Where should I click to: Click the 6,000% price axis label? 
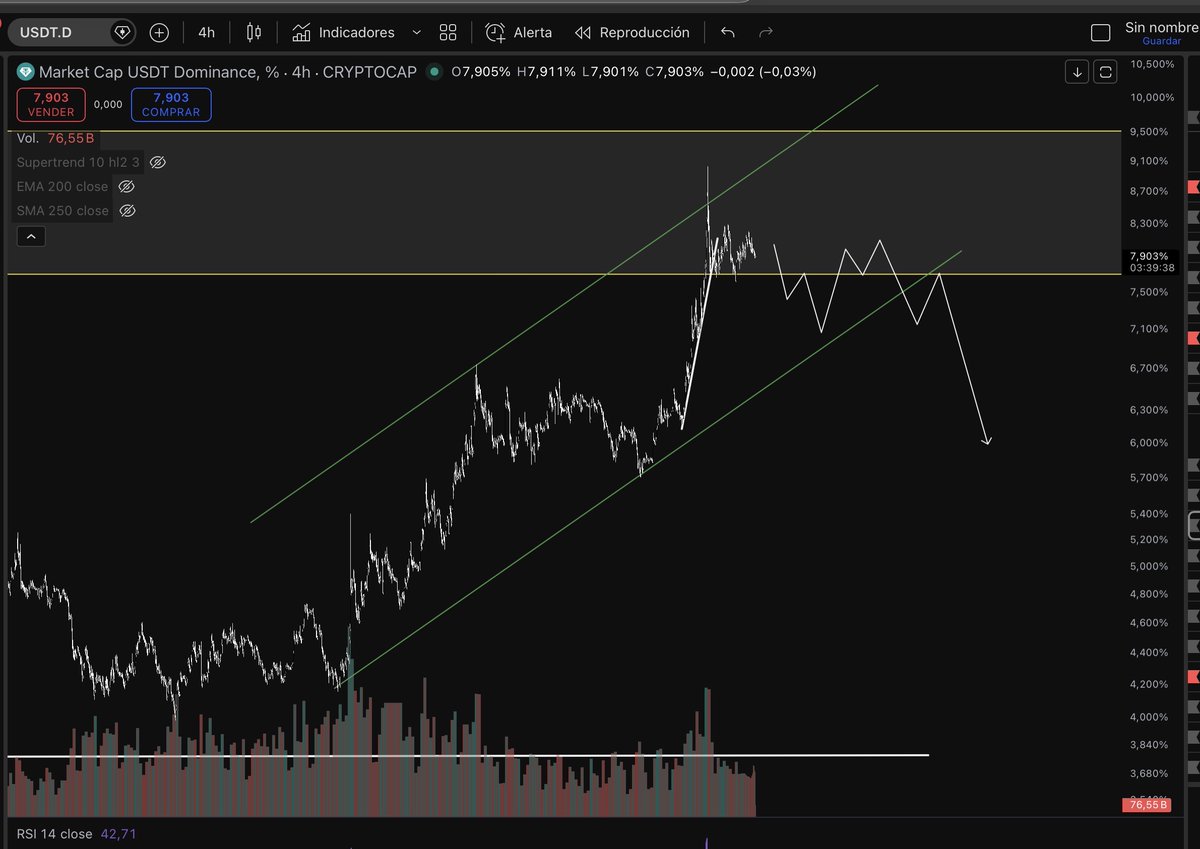tap(1150, 443)
